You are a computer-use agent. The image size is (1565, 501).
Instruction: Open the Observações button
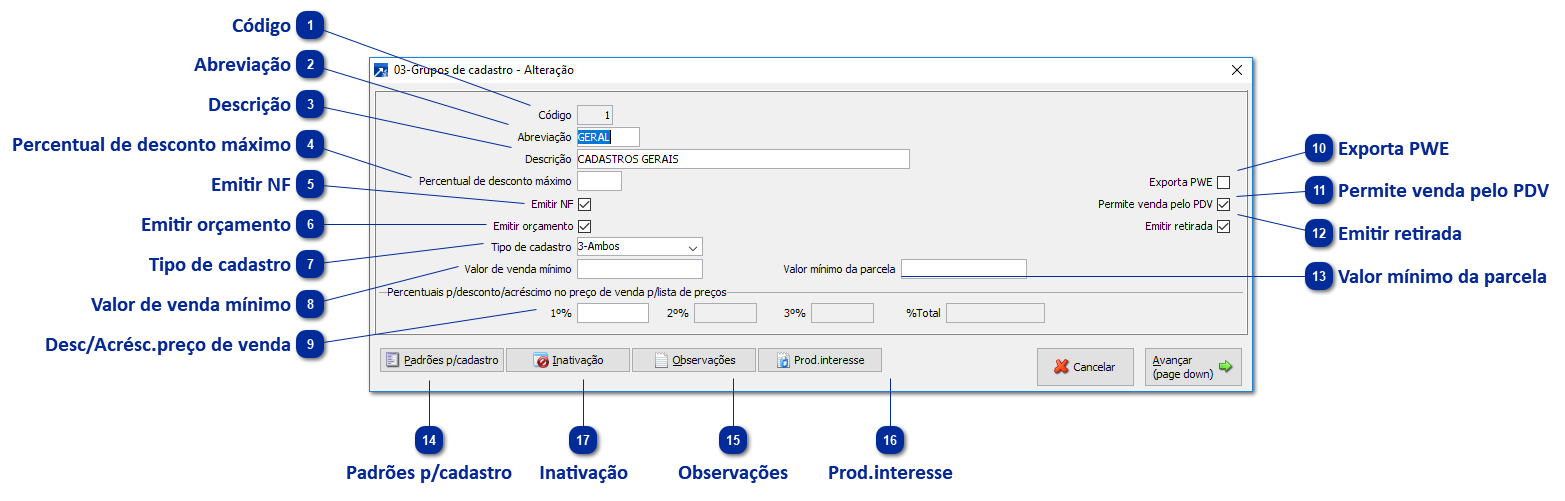[694, 360]
